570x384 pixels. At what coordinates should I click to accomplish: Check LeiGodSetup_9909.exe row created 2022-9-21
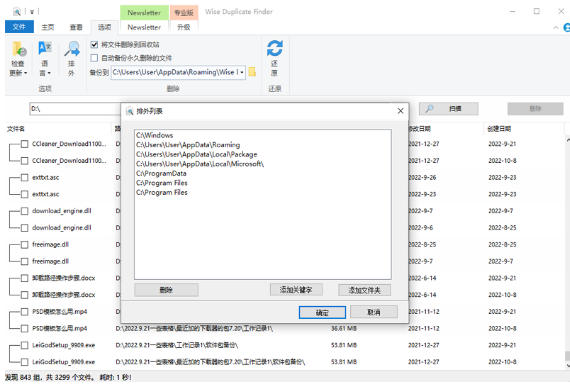click(x=24, y=345)
